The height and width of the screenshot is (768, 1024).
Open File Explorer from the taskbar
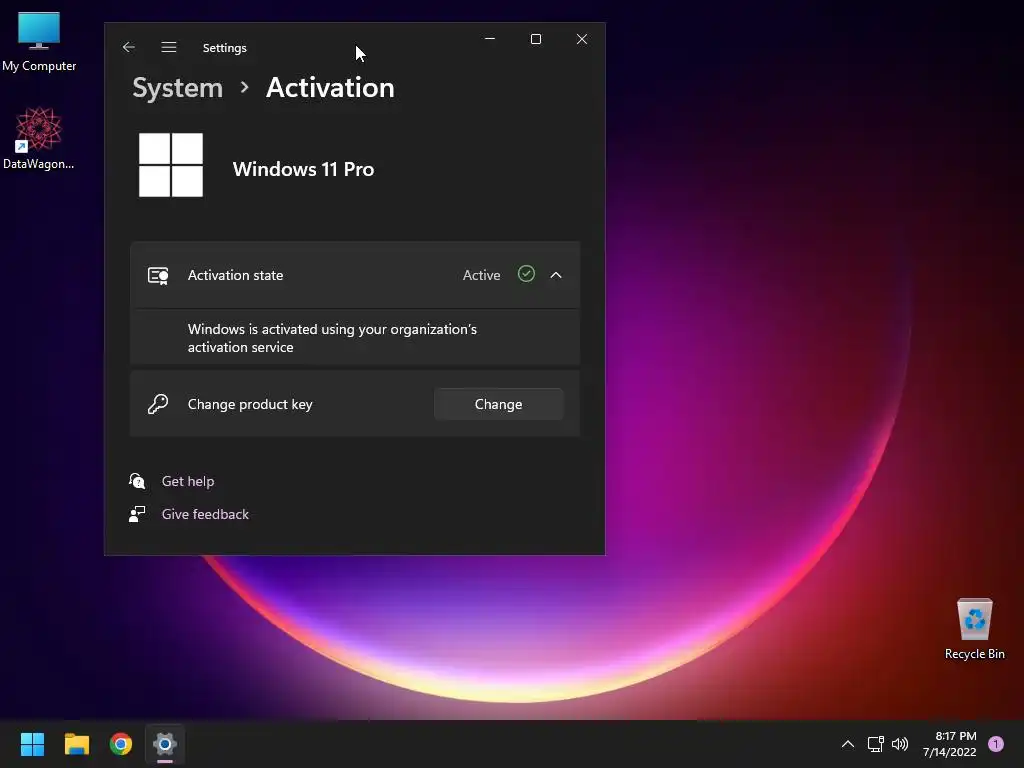(x=76, y=744)
